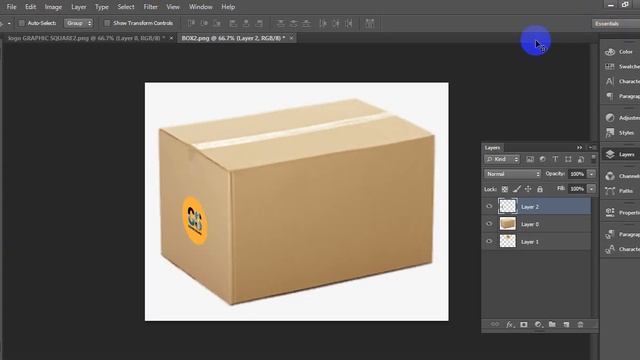The image size is (640, 360).
Task: Open the File menu
Action: [x=11, y=7]
